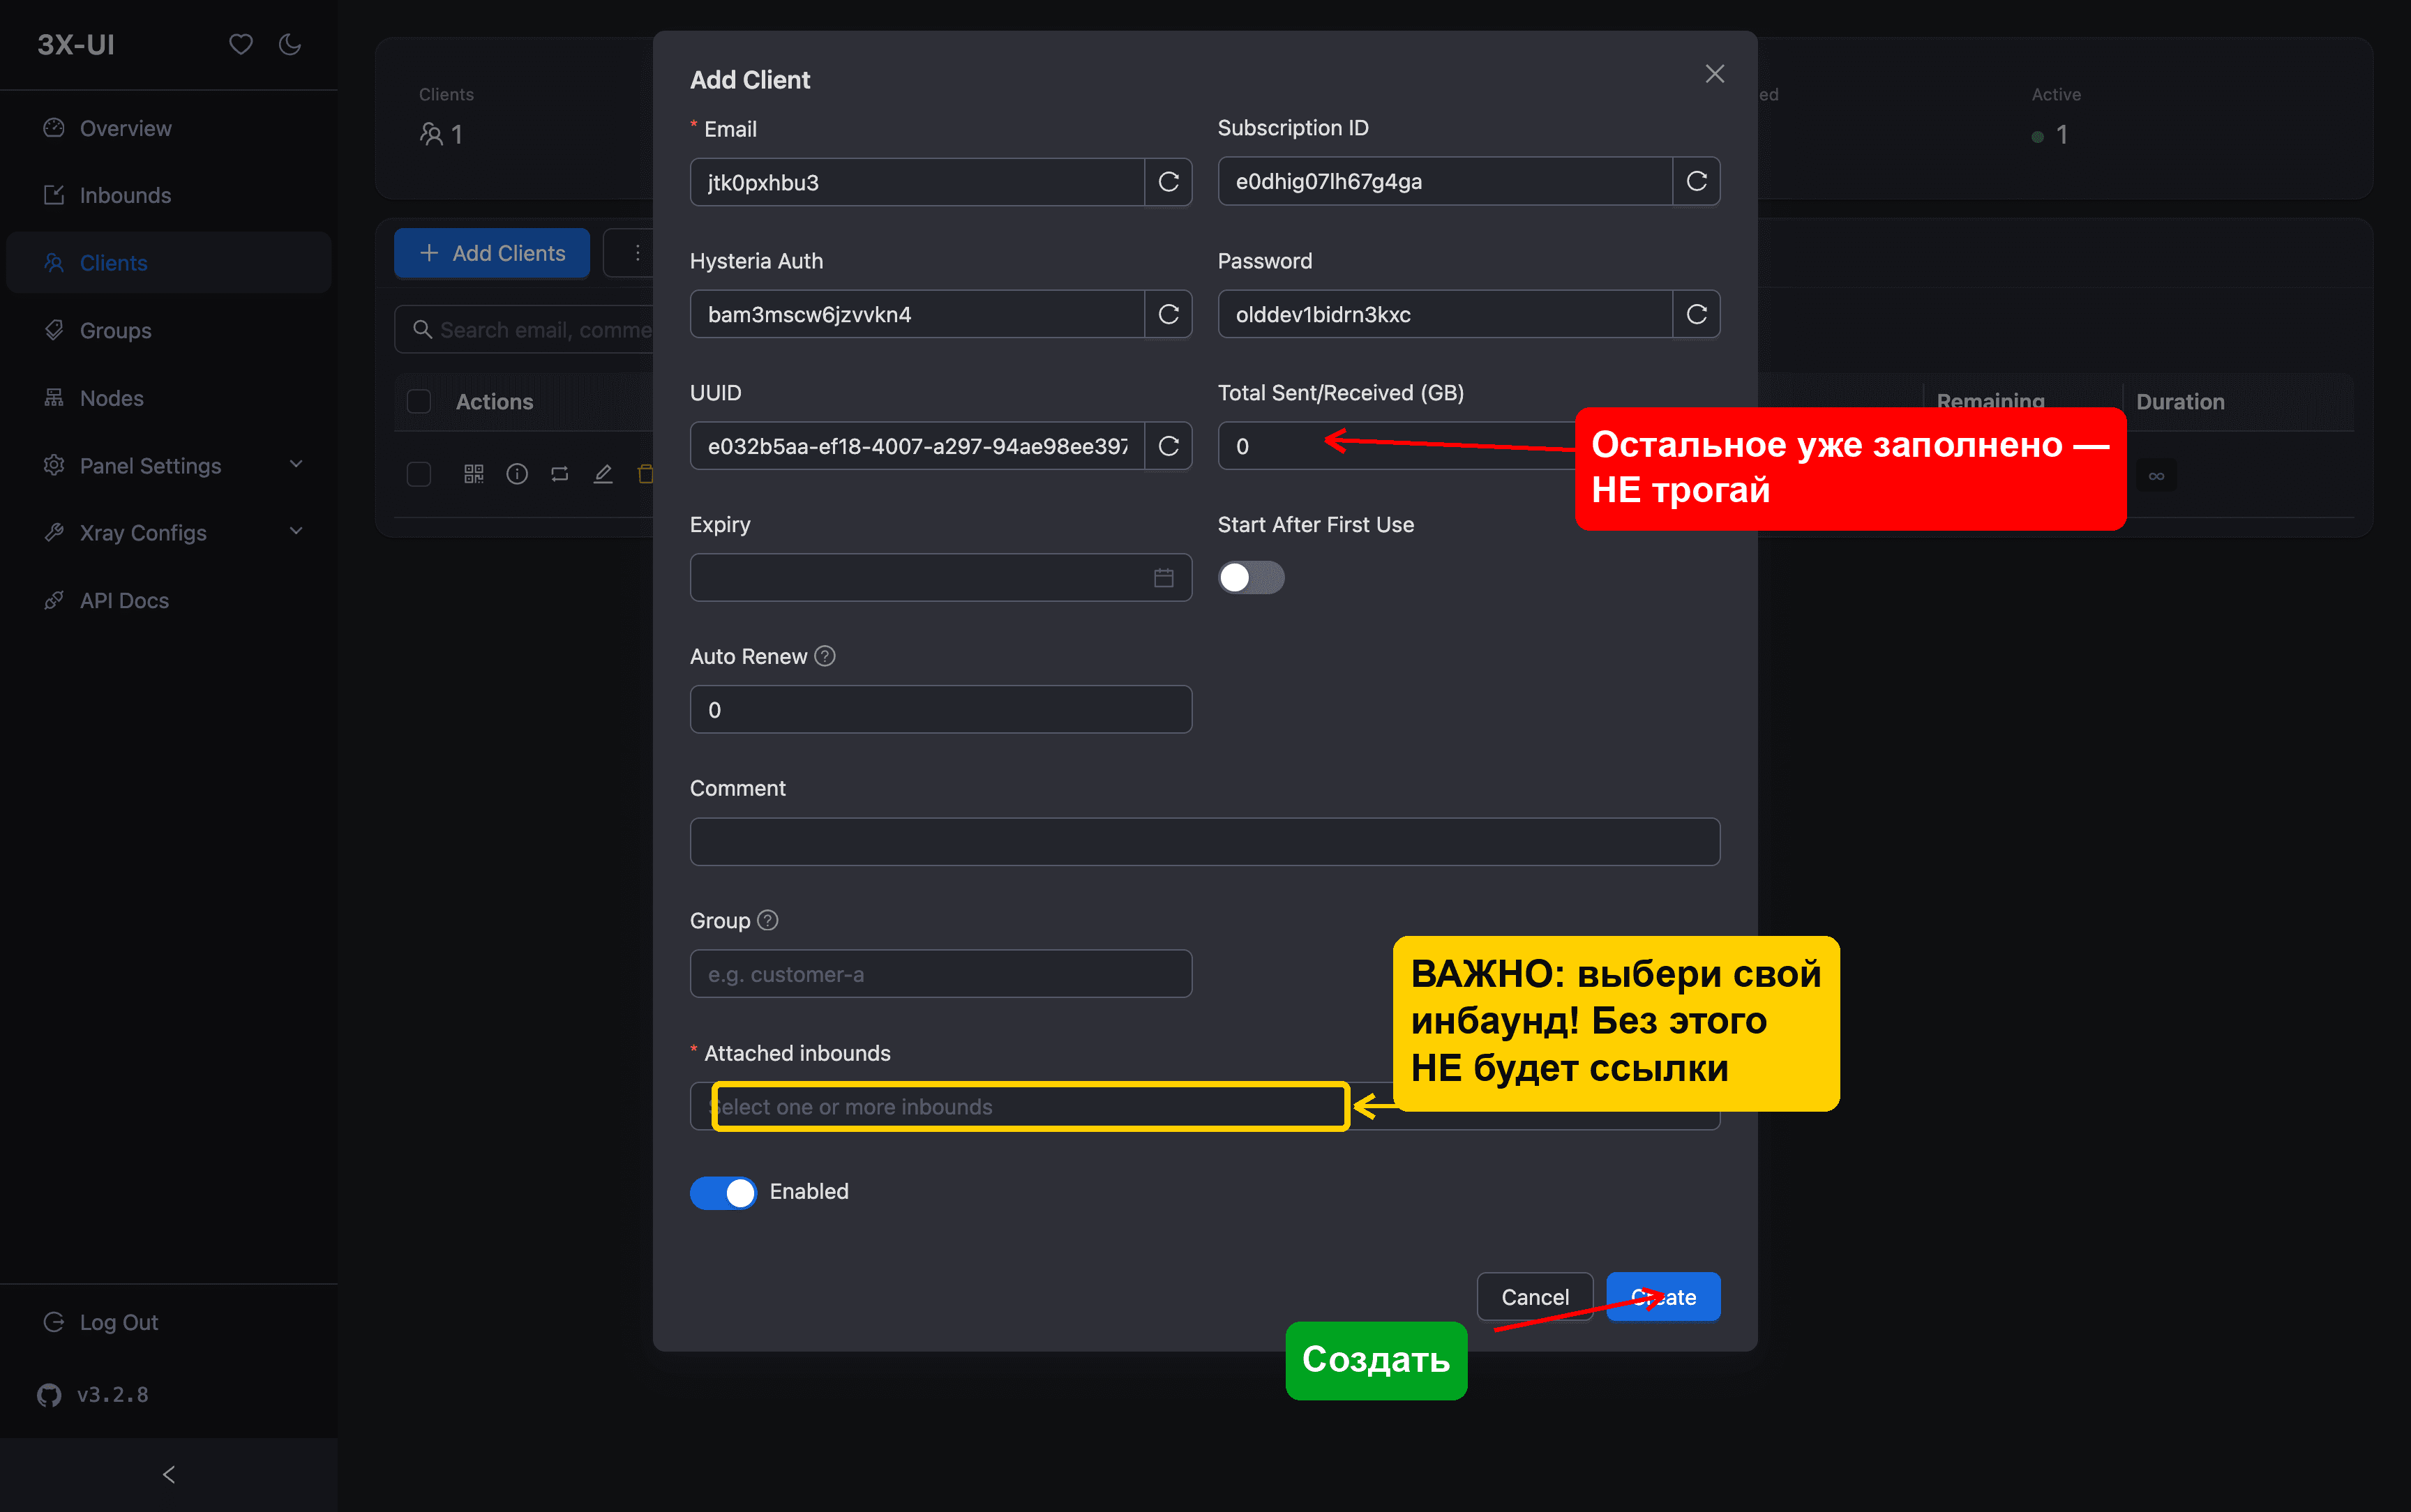Check the select-all checkbox in Actions header

point(419,402)
